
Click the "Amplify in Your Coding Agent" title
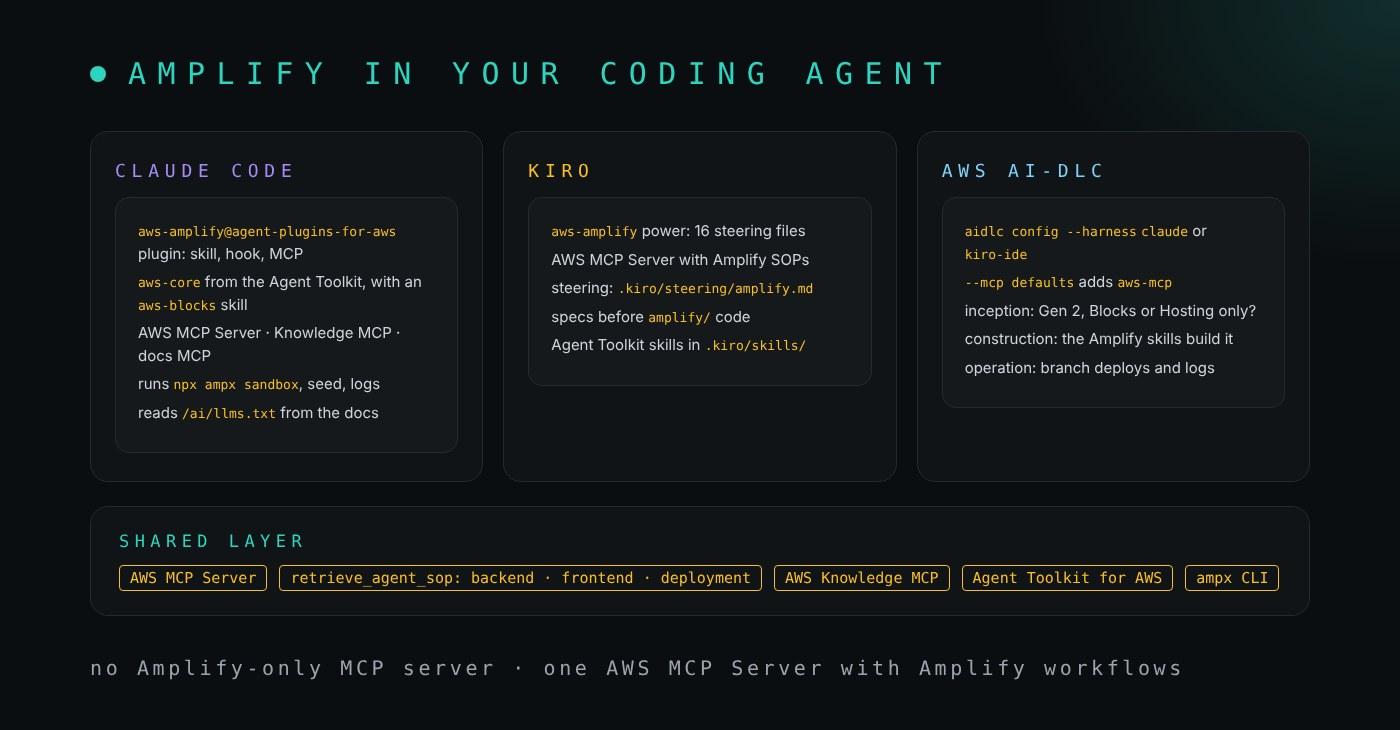(x=536, y=74)
